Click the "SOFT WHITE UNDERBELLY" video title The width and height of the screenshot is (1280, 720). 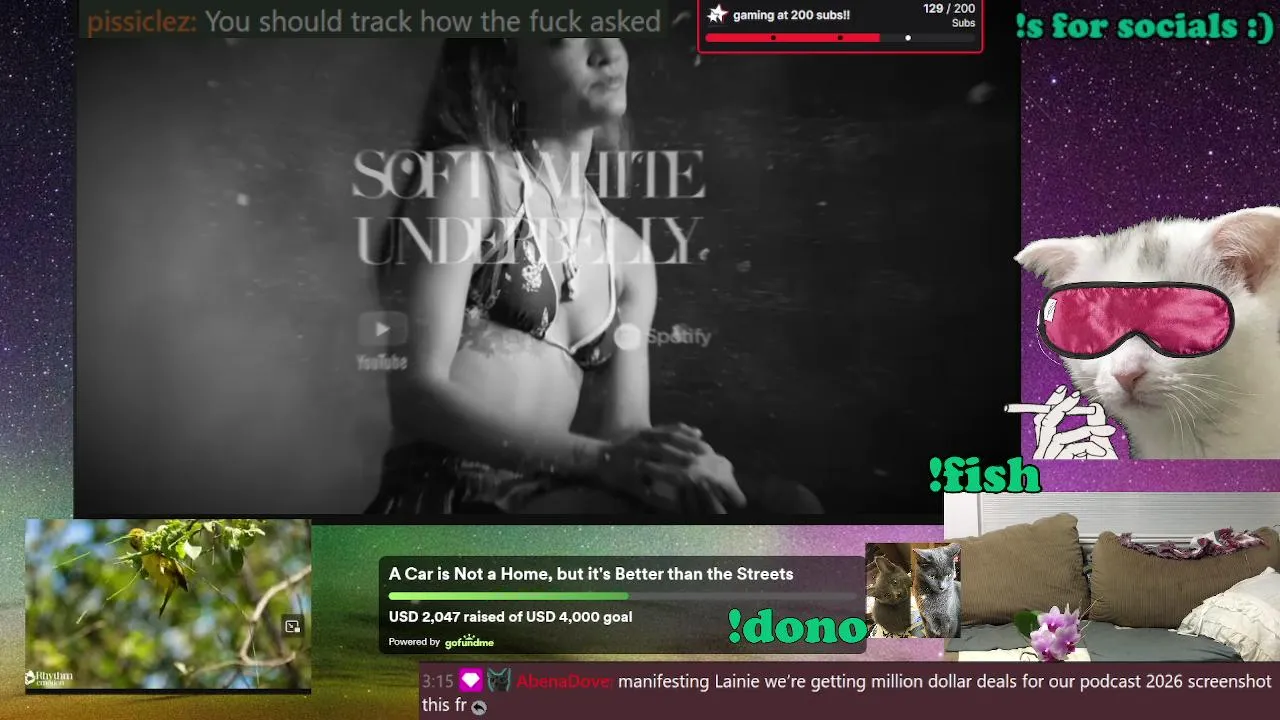coord(530,207)
